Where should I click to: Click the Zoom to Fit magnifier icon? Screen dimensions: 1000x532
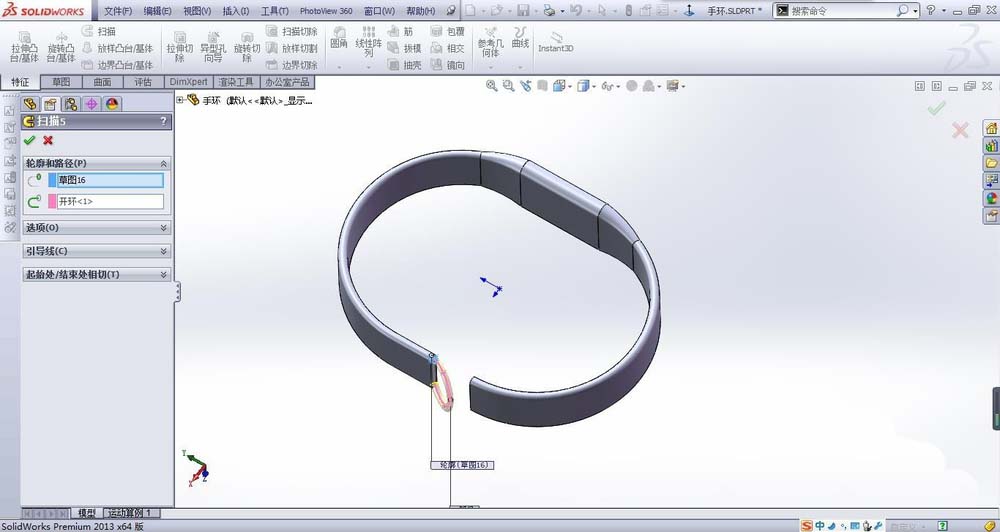click(x=491, y=86)
